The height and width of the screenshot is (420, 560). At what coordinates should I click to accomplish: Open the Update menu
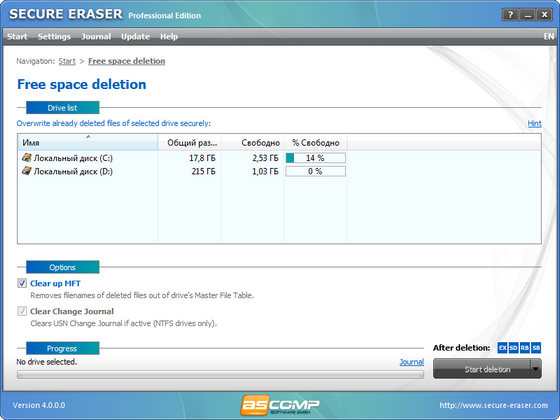coord(135,36)
